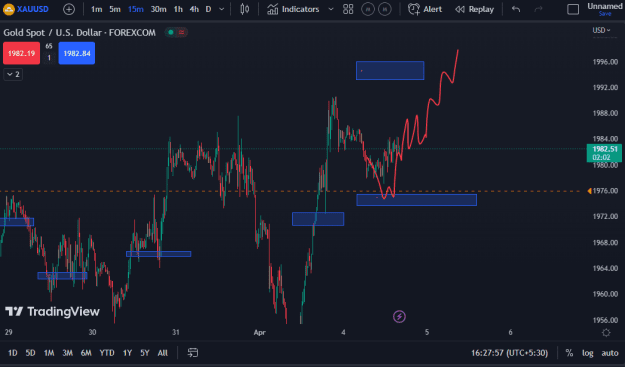Open the timezone 16:27:57 (UTC+5:30) menu
This screenshot has width=625, height=367.
tap(509, 353)
